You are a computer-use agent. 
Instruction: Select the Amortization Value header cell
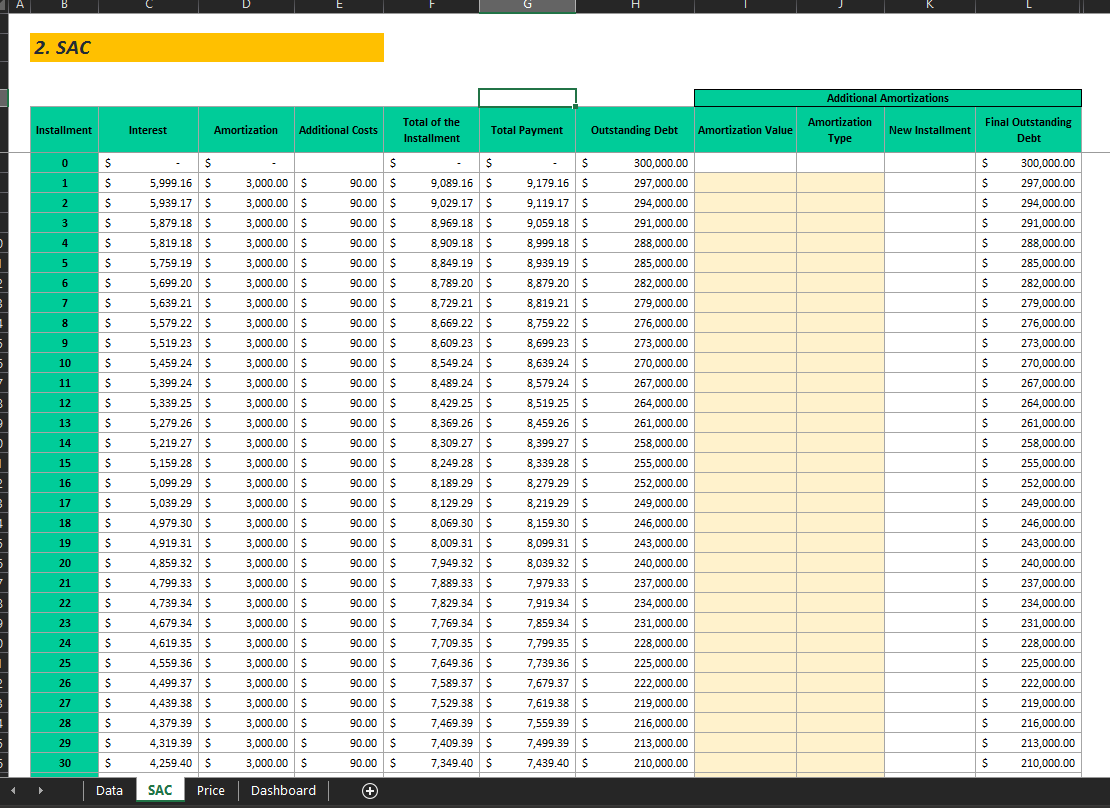coord(745,130)
